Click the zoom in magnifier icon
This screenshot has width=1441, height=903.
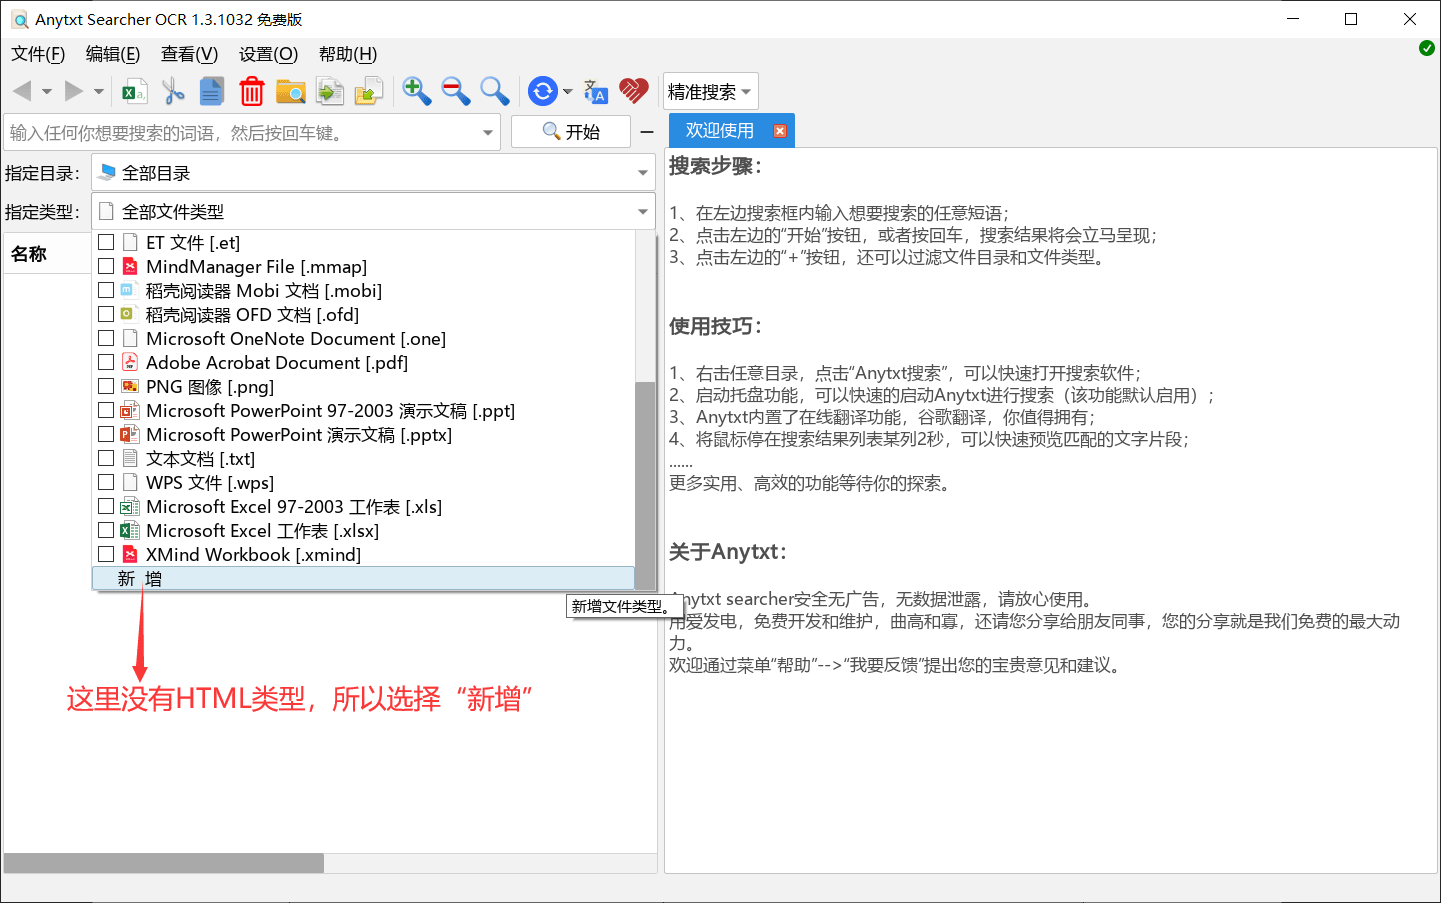pyautogui.click(x=416, y=91)
